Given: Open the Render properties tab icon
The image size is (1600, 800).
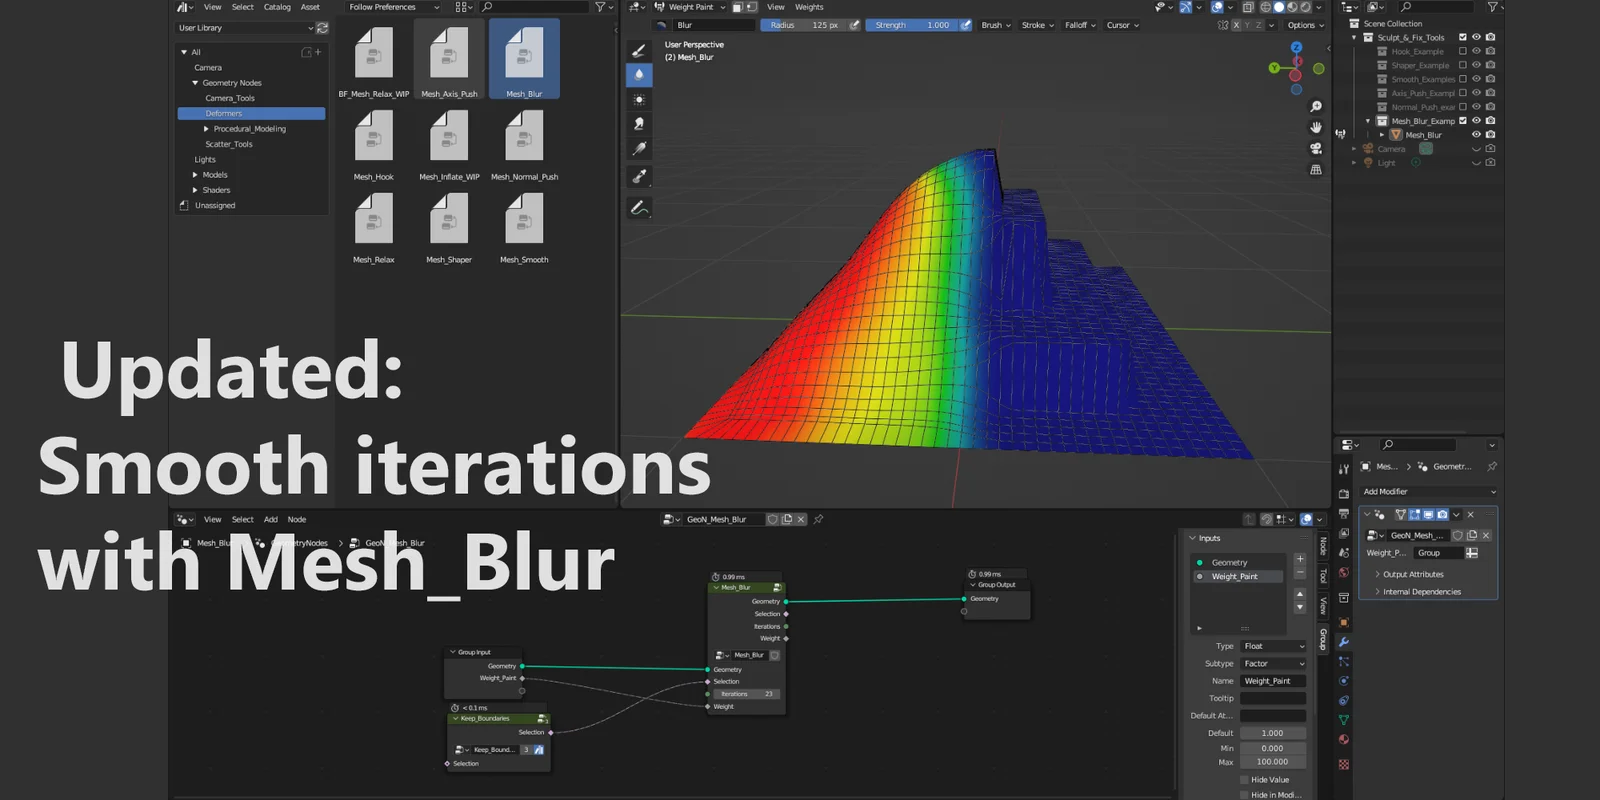Looking at the screenshot, I should click(x=1344, y=493).
